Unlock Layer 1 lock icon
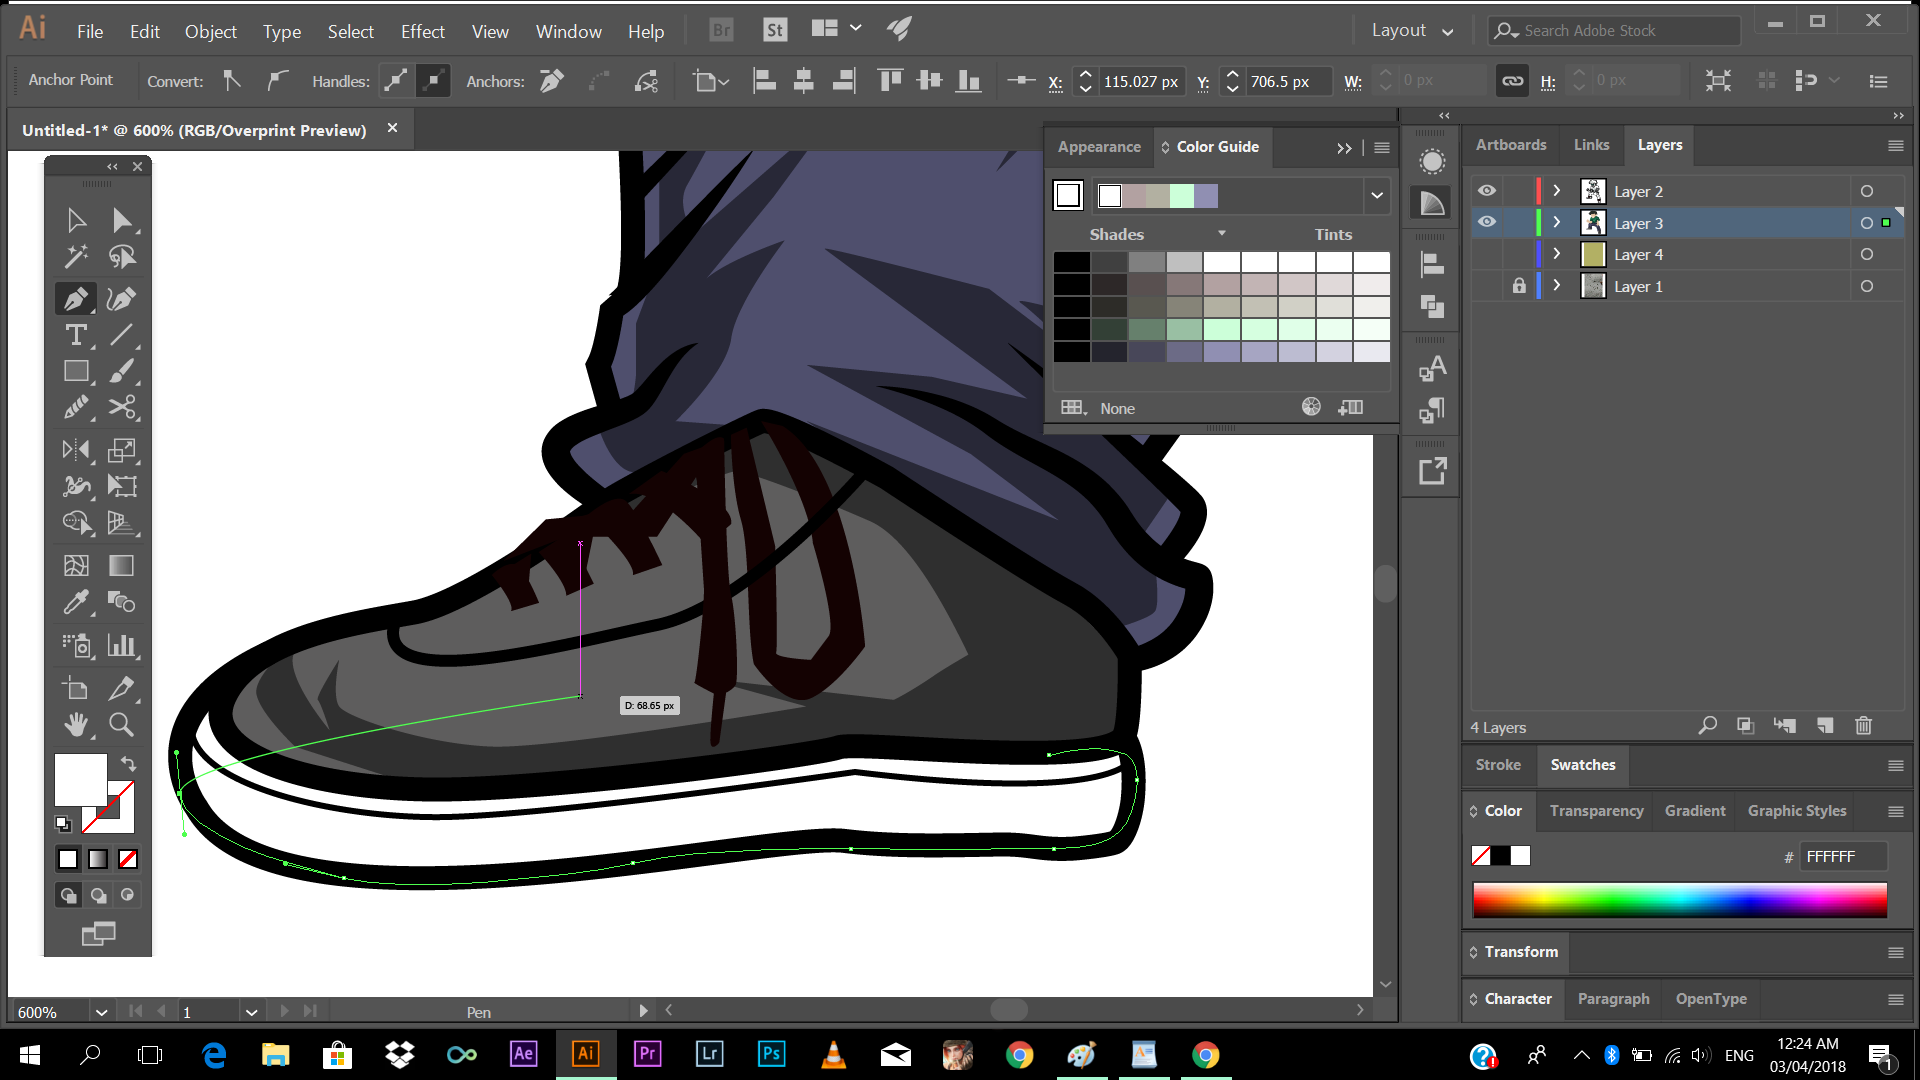 (1519, 286)
